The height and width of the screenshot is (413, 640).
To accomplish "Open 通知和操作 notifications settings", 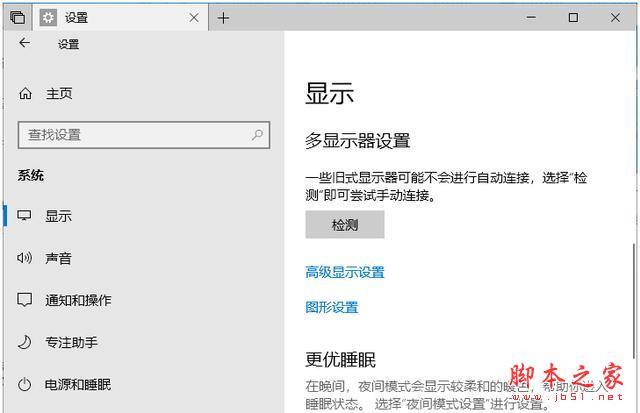I will pyautogui.click(x=78, y=300).
